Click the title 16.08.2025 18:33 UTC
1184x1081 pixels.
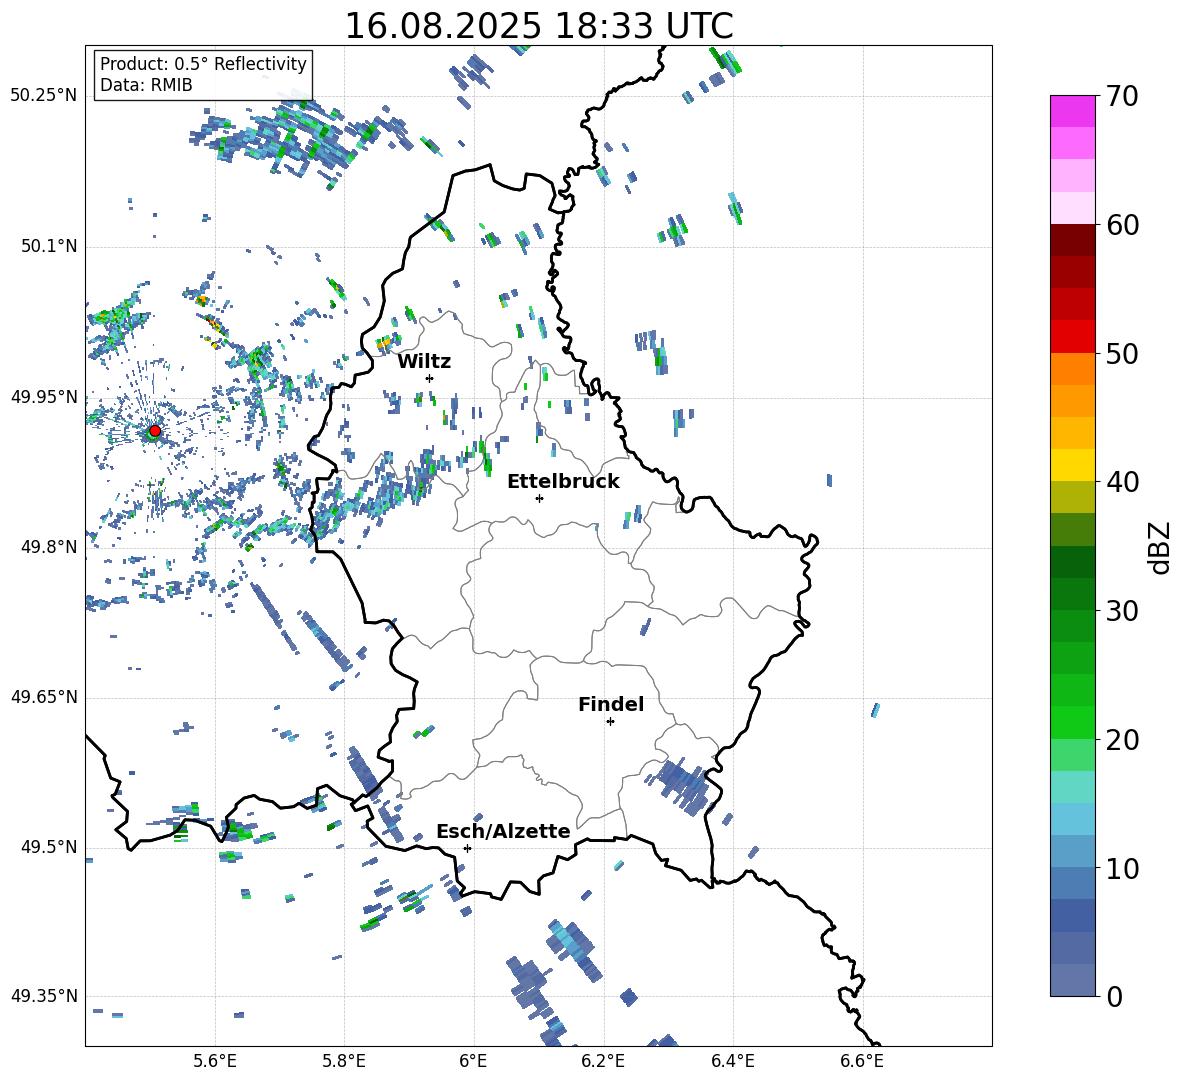pyautogui.click(x=539, y=26)
